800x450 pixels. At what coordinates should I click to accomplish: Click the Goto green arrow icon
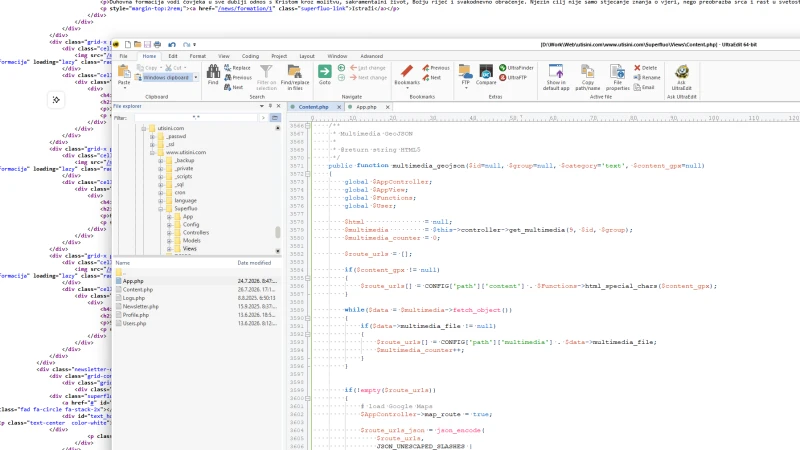pyautogui.click(x=324, y=74)
